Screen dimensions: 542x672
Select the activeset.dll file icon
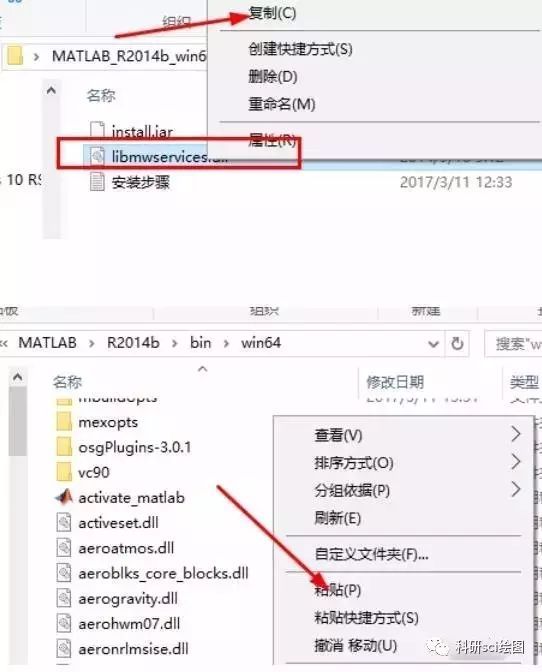tap(64, 523)
